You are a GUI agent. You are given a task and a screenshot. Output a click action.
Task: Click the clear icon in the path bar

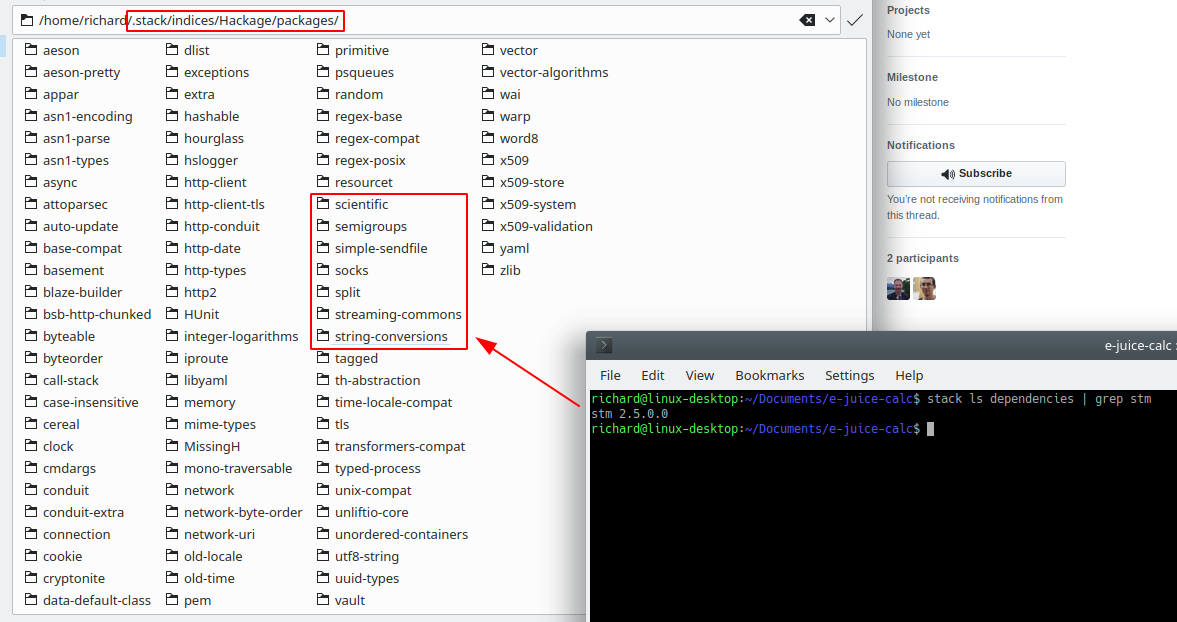[808, 18]
